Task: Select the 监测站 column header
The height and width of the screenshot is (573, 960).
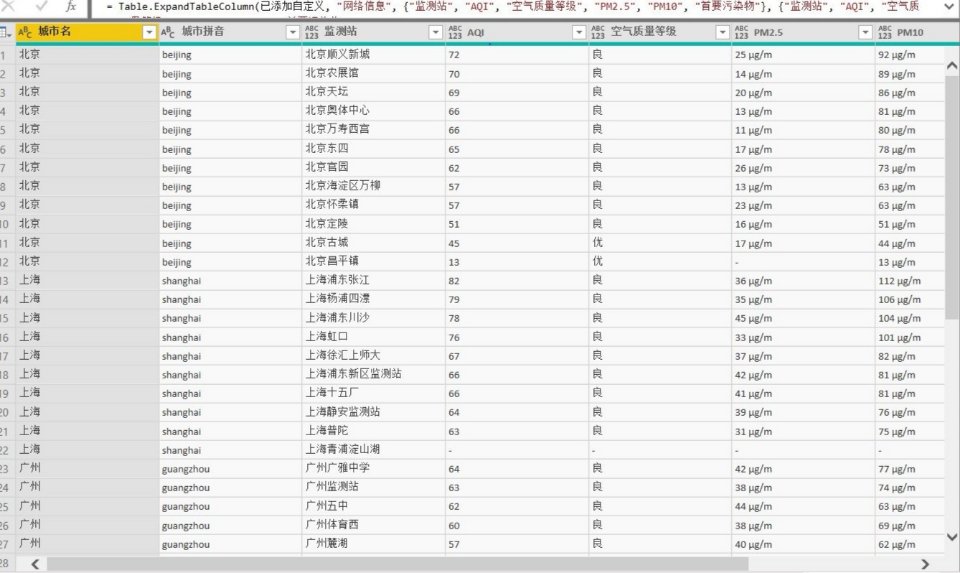Action: (x=373, y=32)
